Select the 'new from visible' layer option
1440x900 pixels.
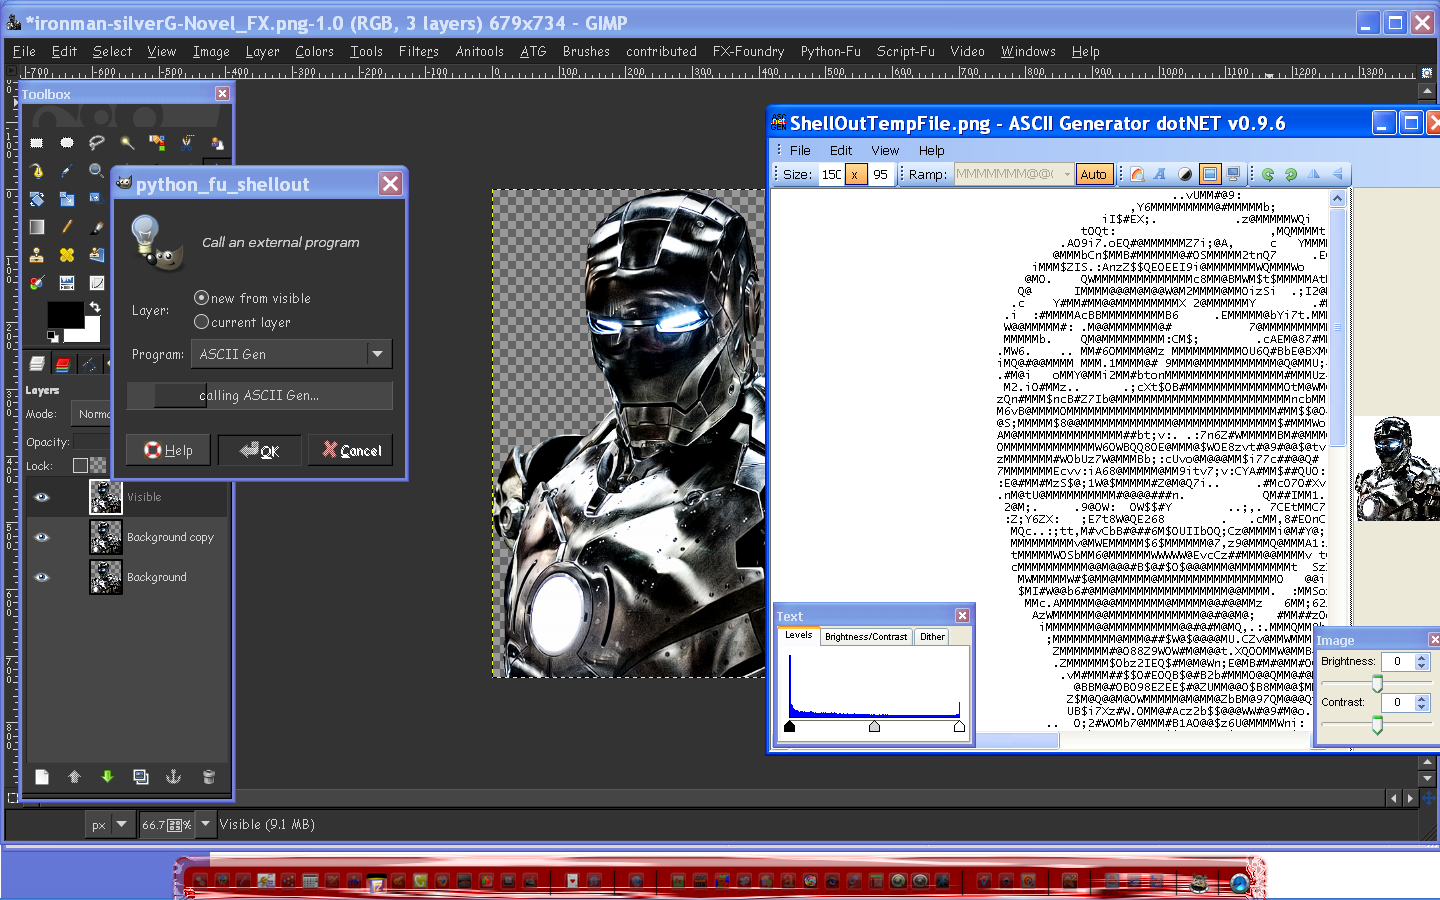[201, 298]
